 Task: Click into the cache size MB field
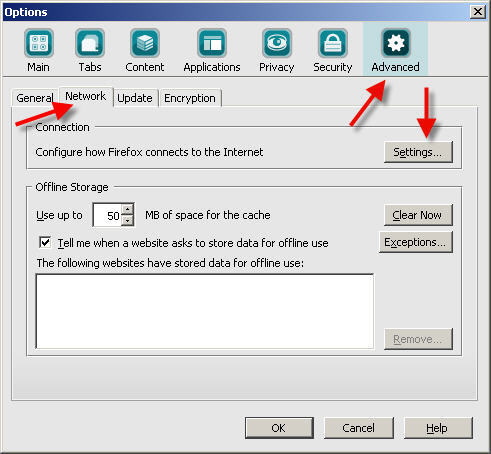tap(107, 215)
